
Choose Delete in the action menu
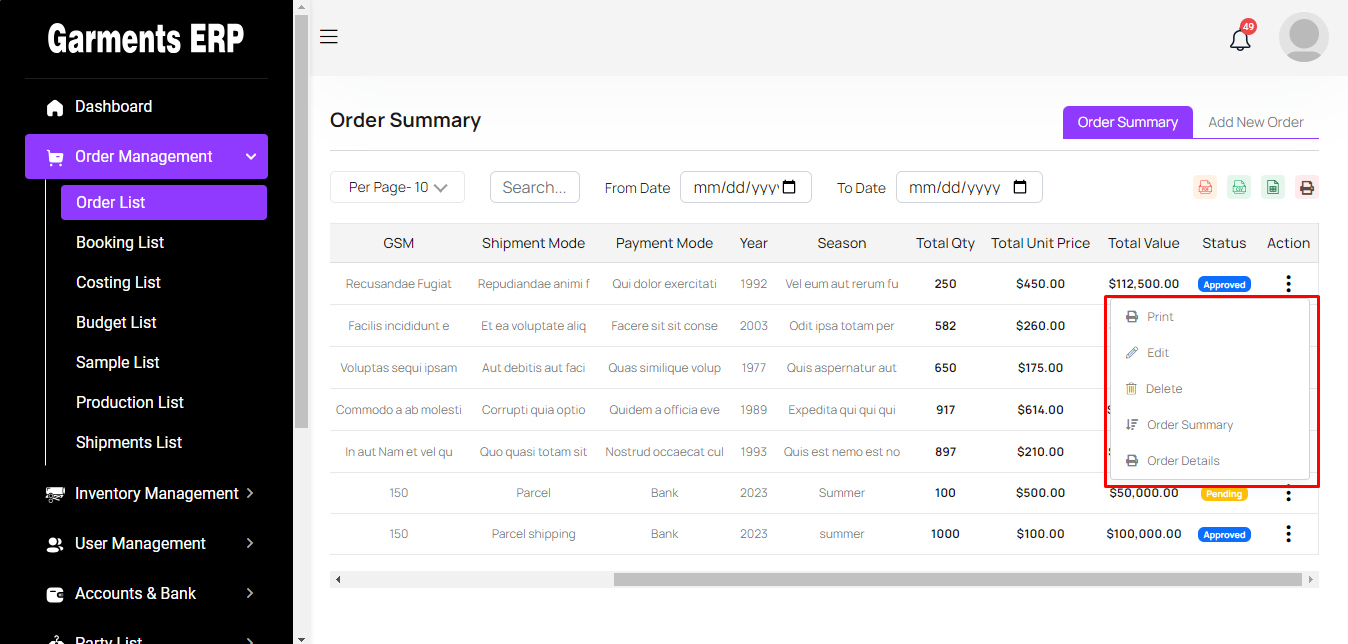1163,389
